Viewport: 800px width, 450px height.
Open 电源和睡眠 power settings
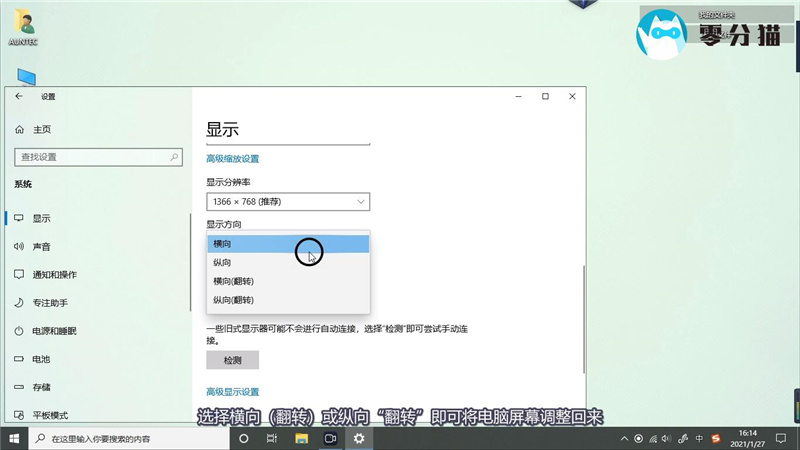point(54,331)
